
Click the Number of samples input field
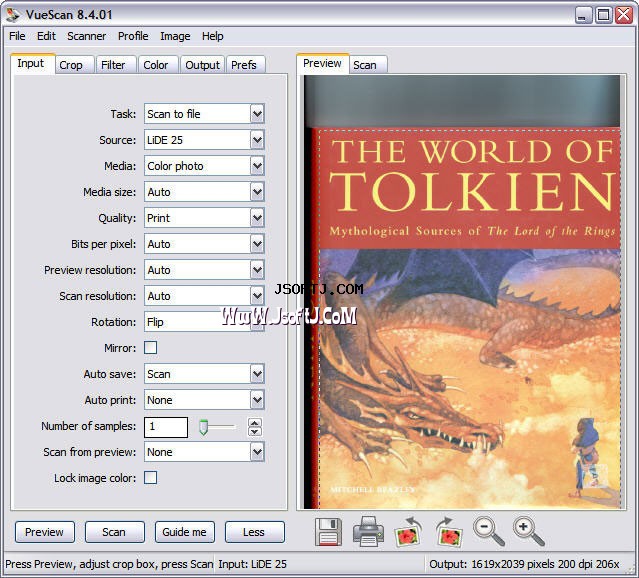166,427
